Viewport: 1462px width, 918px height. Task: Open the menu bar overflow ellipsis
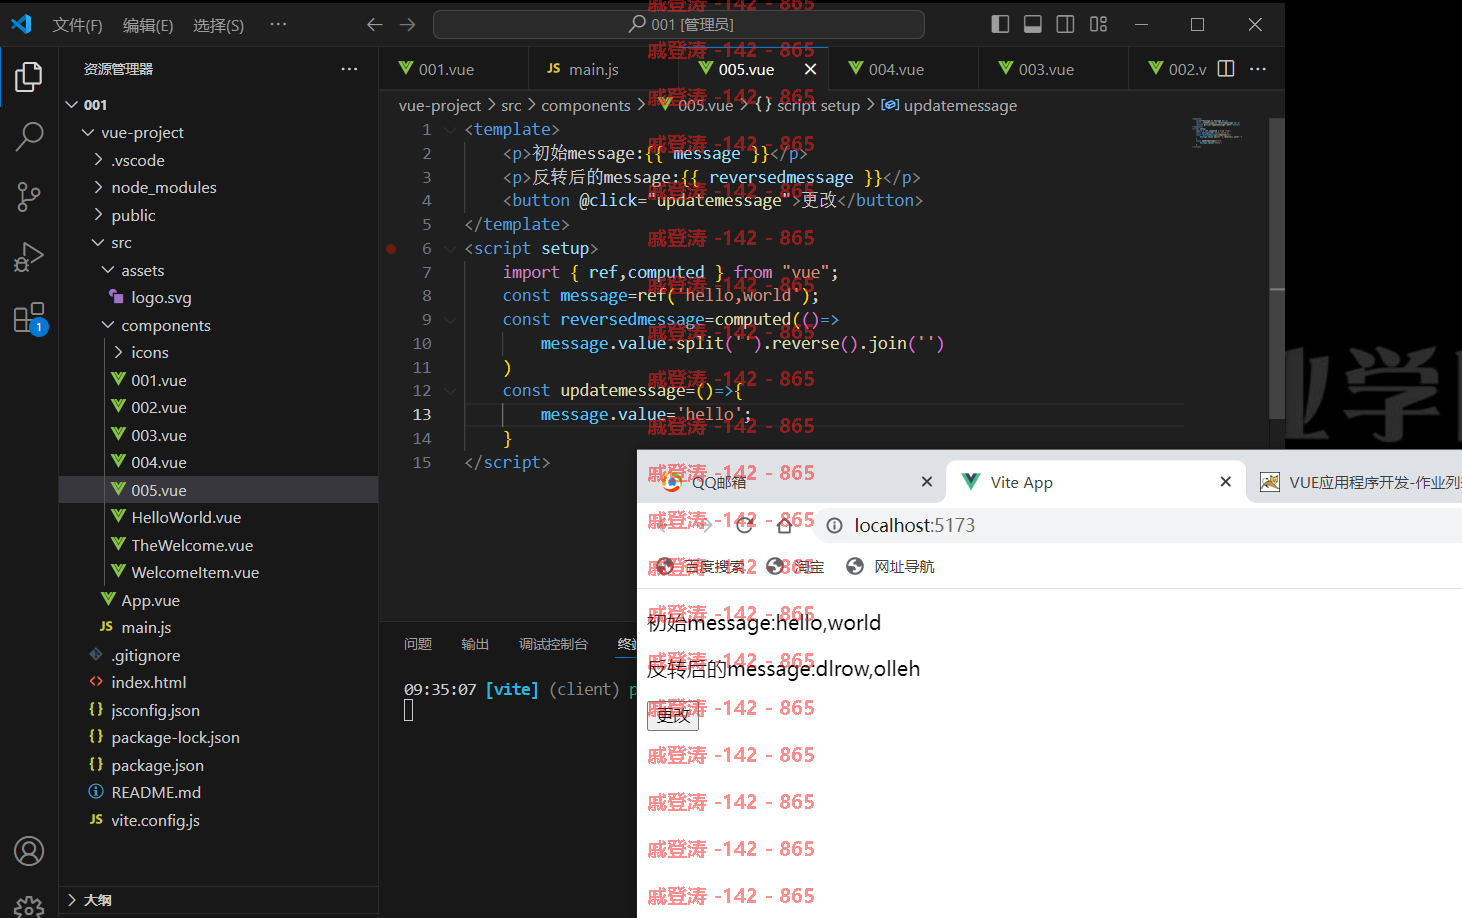279,24
